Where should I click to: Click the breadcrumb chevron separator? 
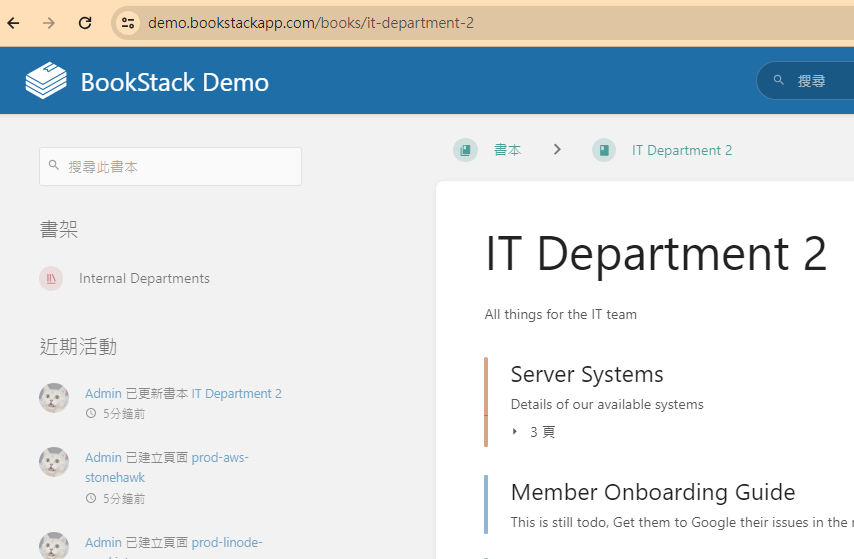[x=557, y=149]
